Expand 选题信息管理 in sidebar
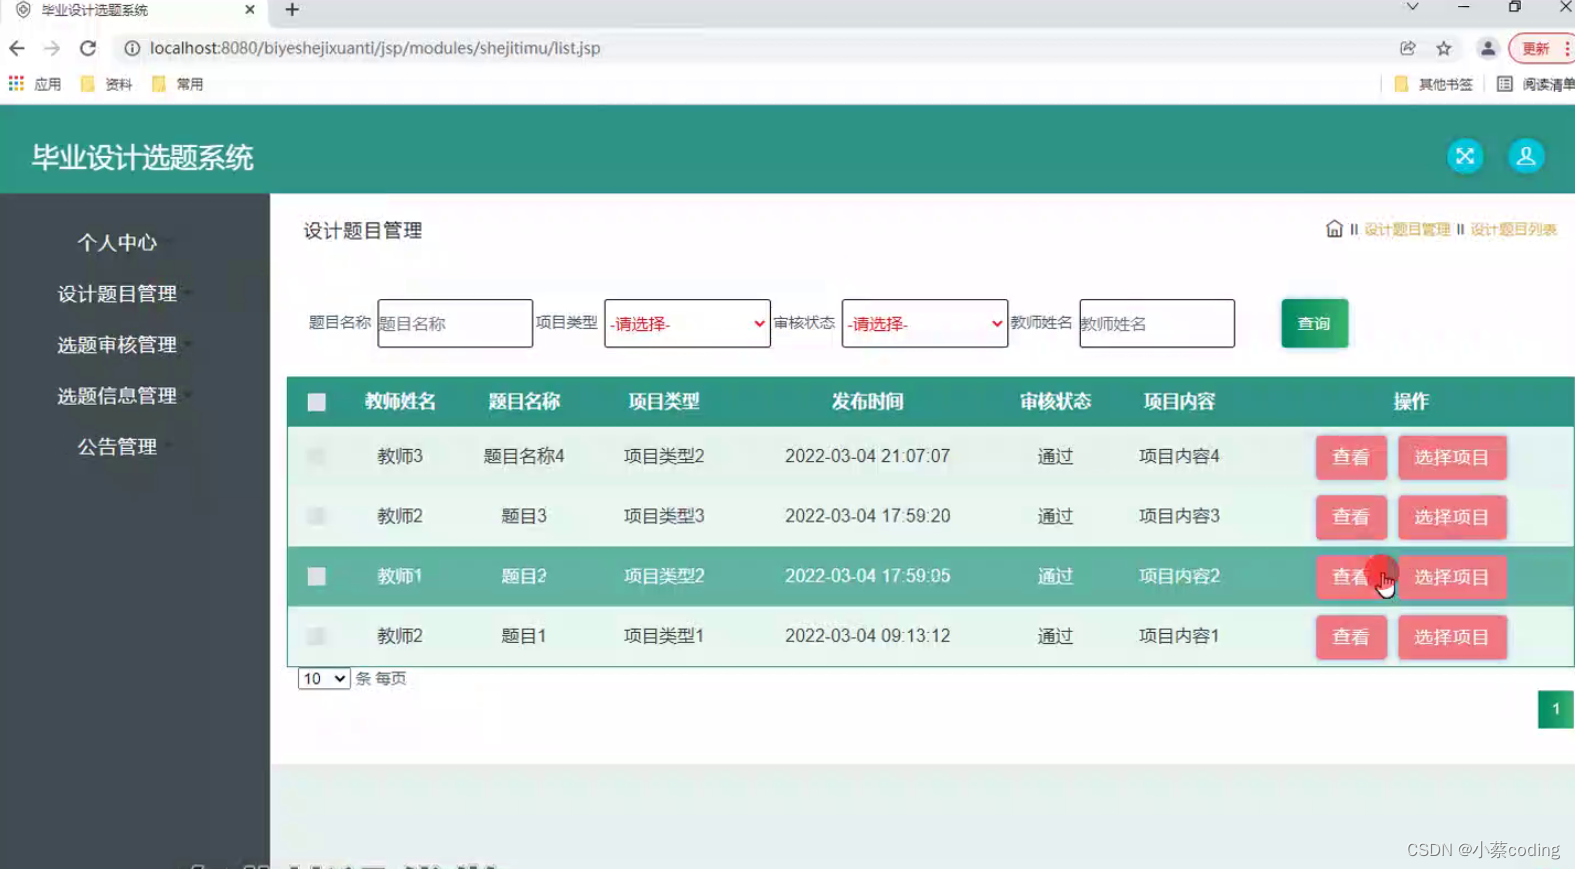 tap(117, 396)
